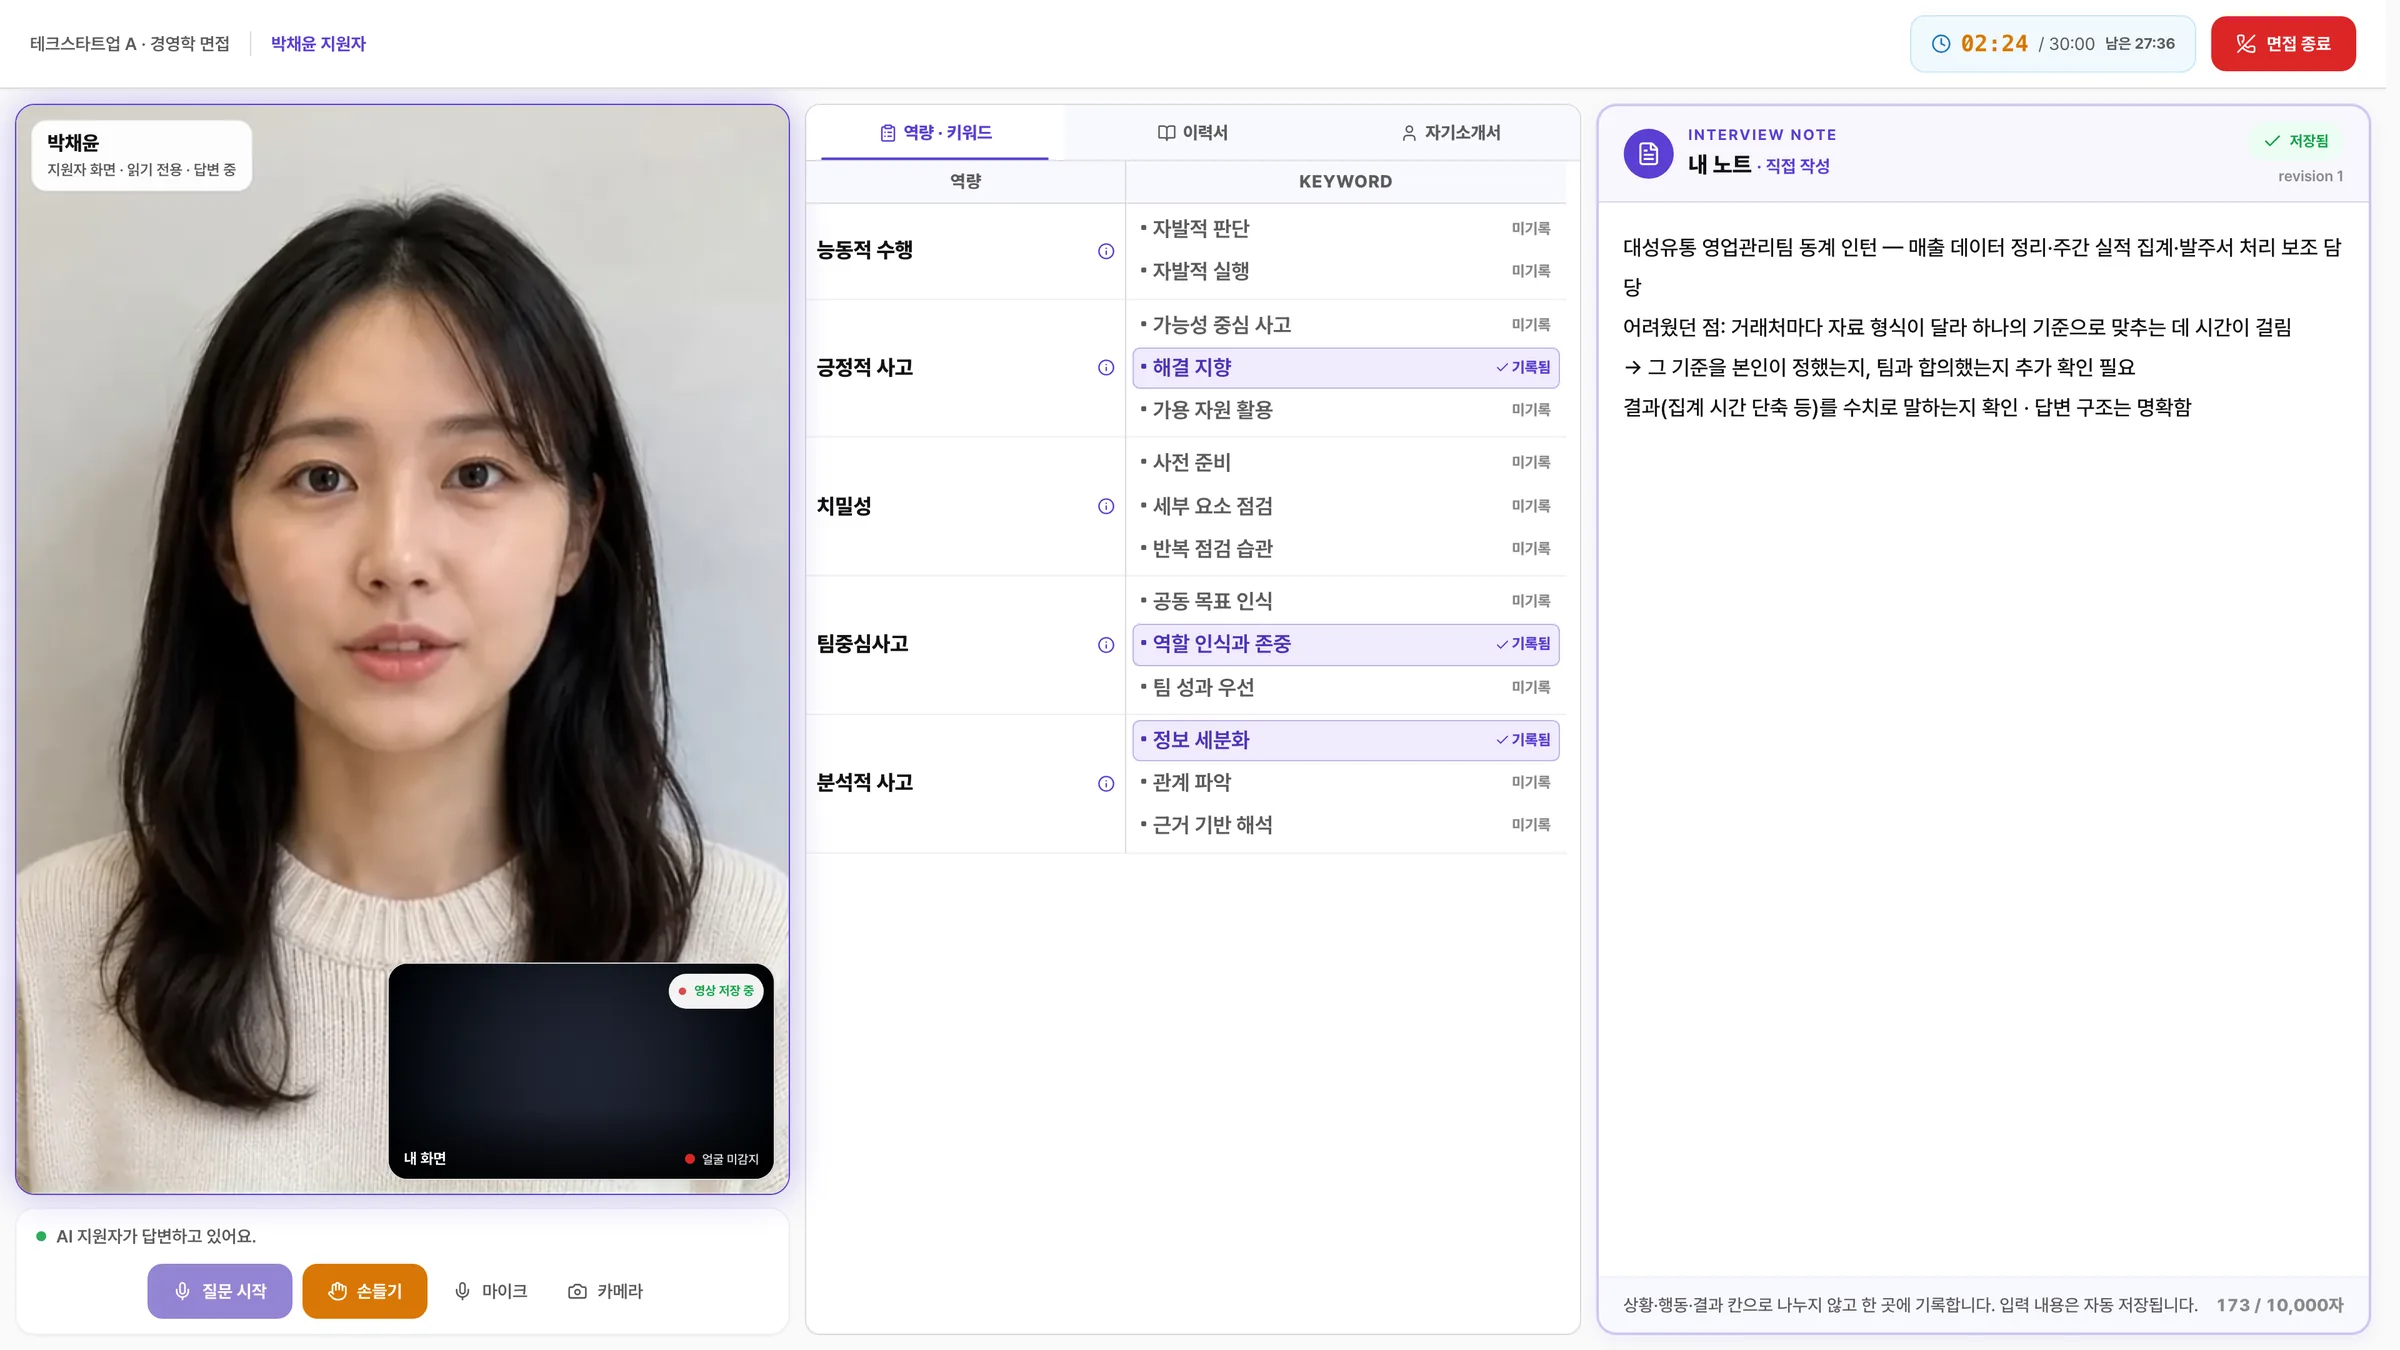End the interview with 면접 종료
Screen dimensions: 2400x1350
click(x=2283, y=44)
